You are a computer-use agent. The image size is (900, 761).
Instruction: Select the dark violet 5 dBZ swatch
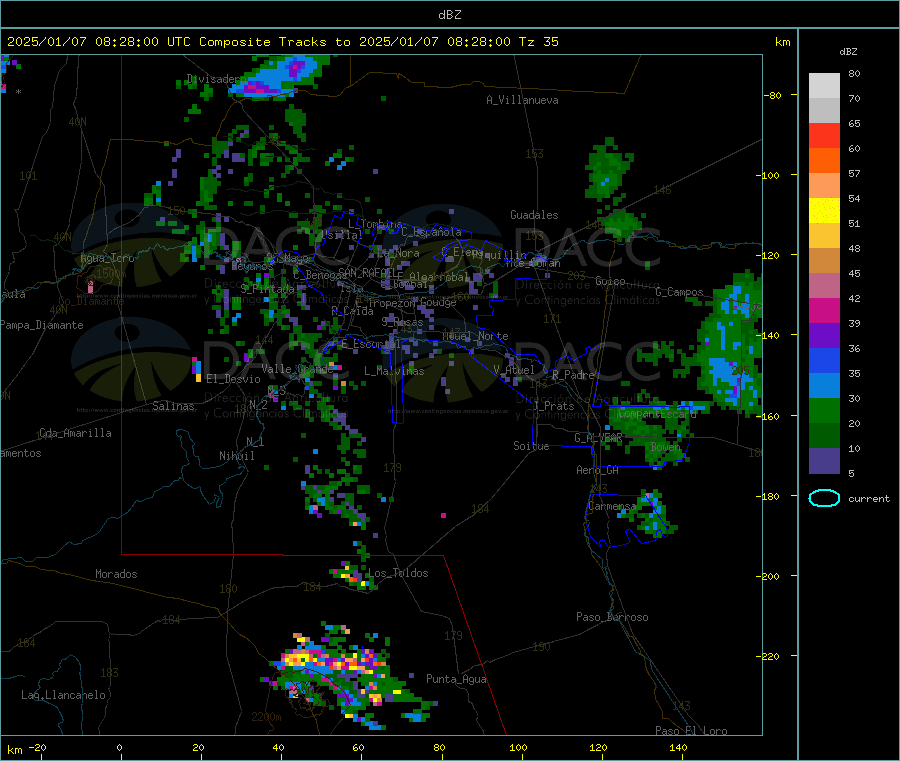coord(824,461)
